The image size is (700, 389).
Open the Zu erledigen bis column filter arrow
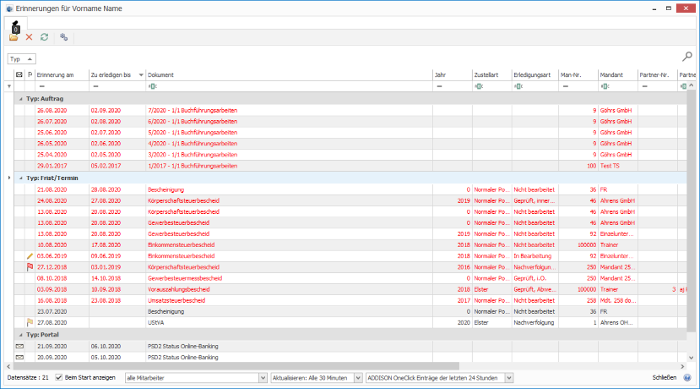[141, 75]
